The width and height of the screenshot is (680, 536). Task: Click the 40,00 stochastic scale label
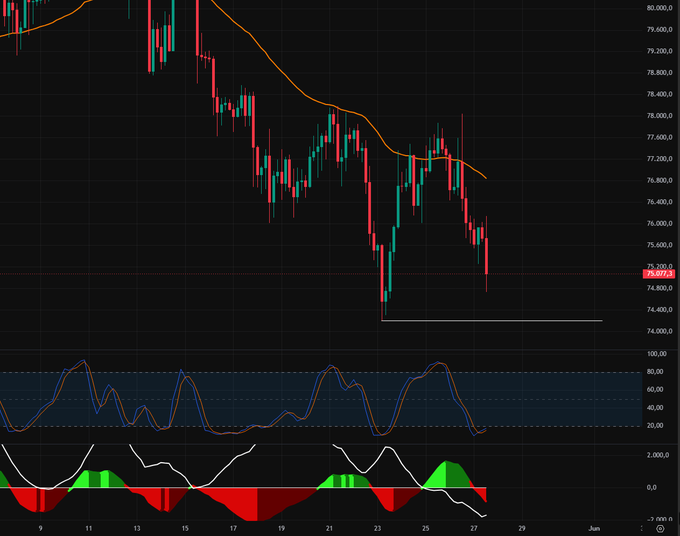[655, 408]
